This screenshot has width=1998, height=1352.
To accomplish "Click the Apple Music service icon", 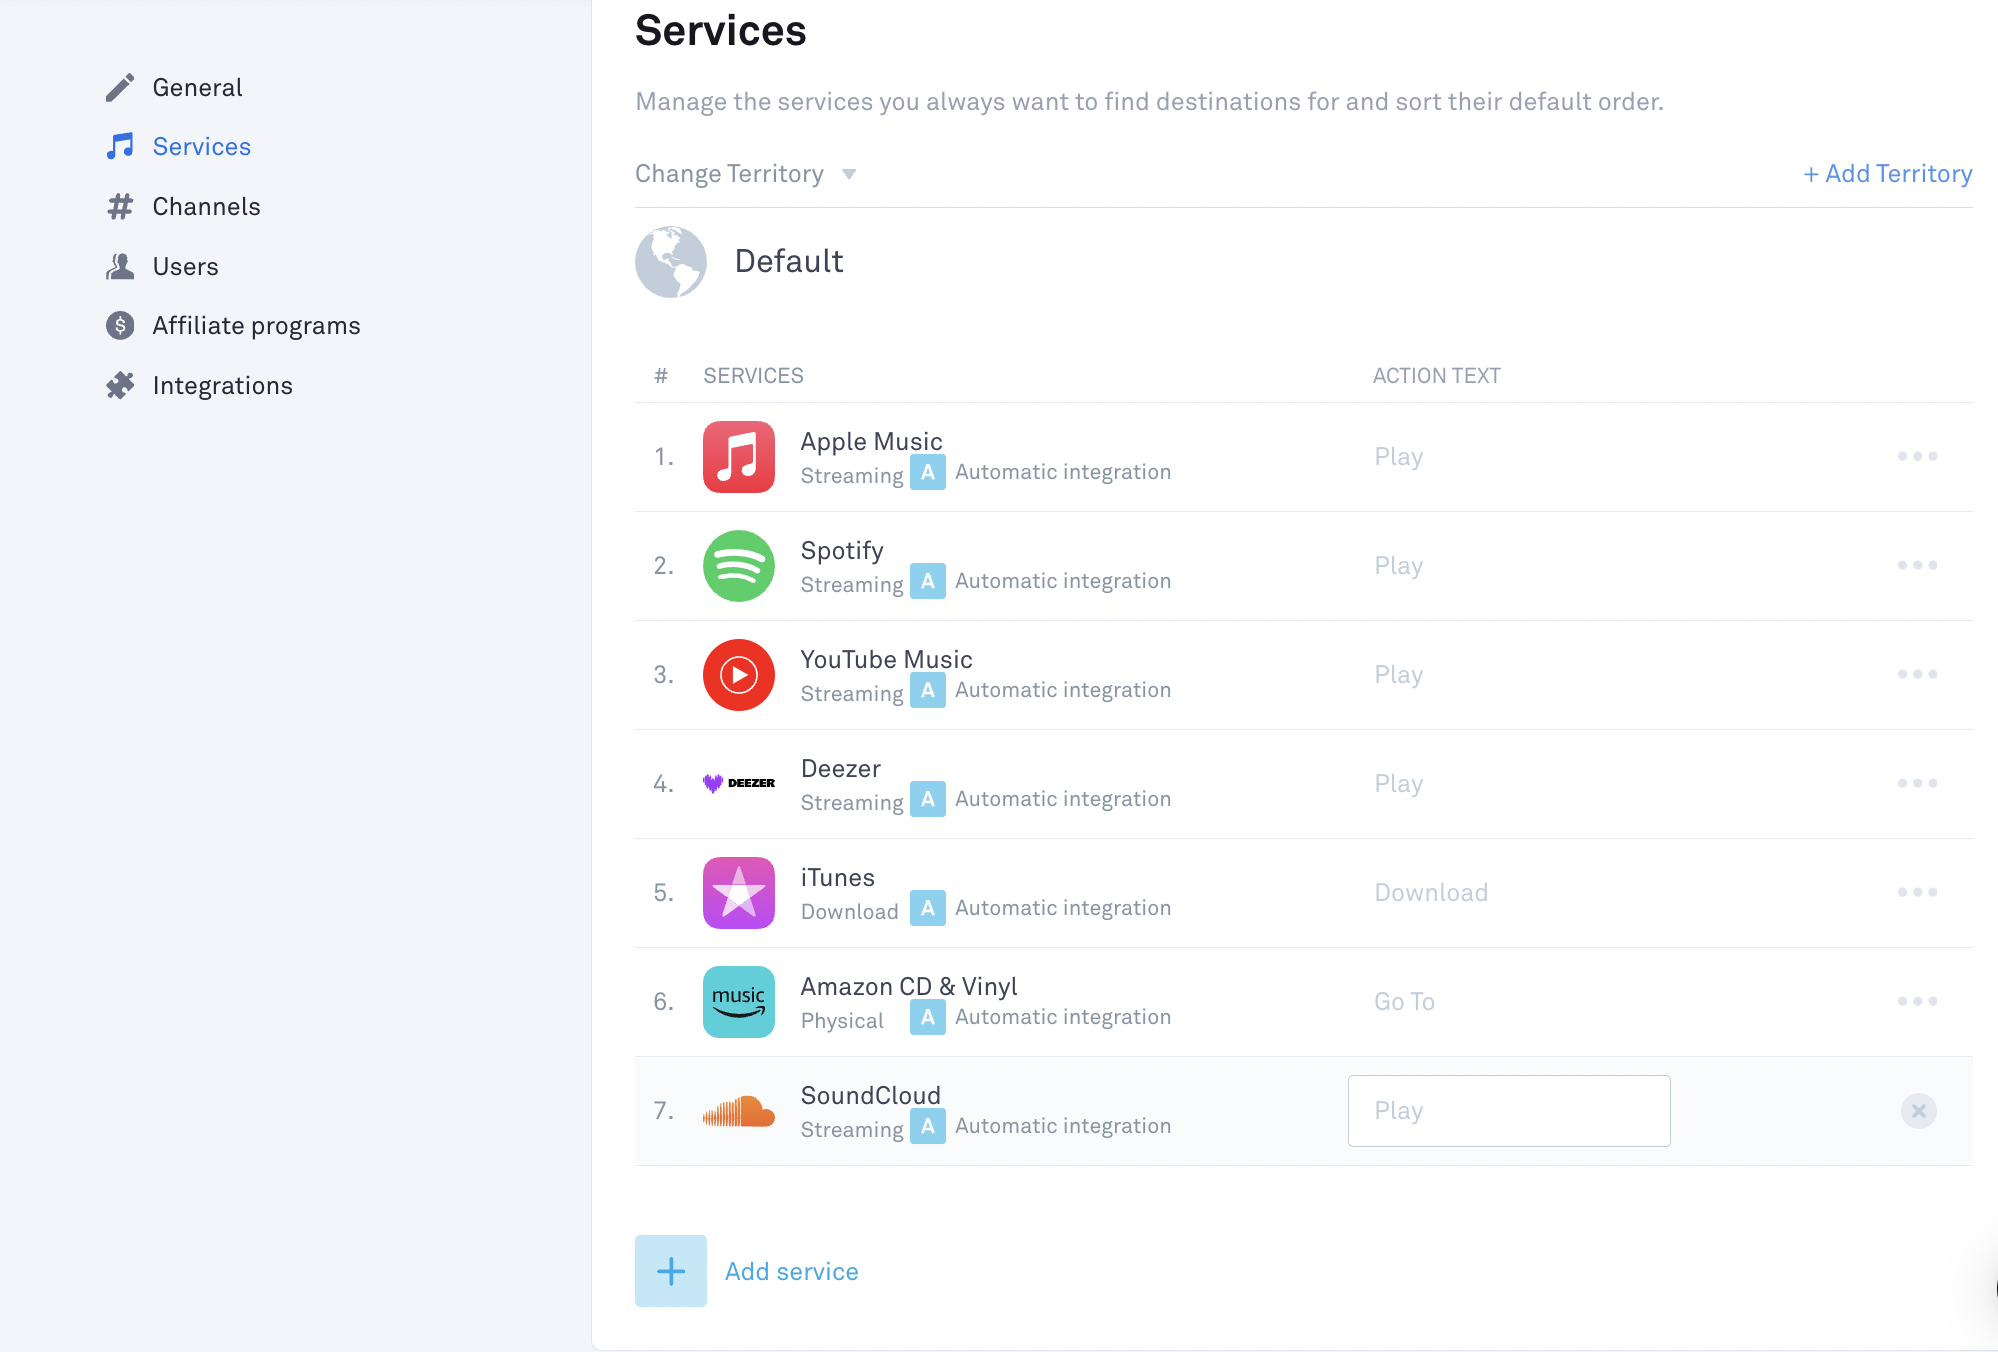I will (738, 457).
